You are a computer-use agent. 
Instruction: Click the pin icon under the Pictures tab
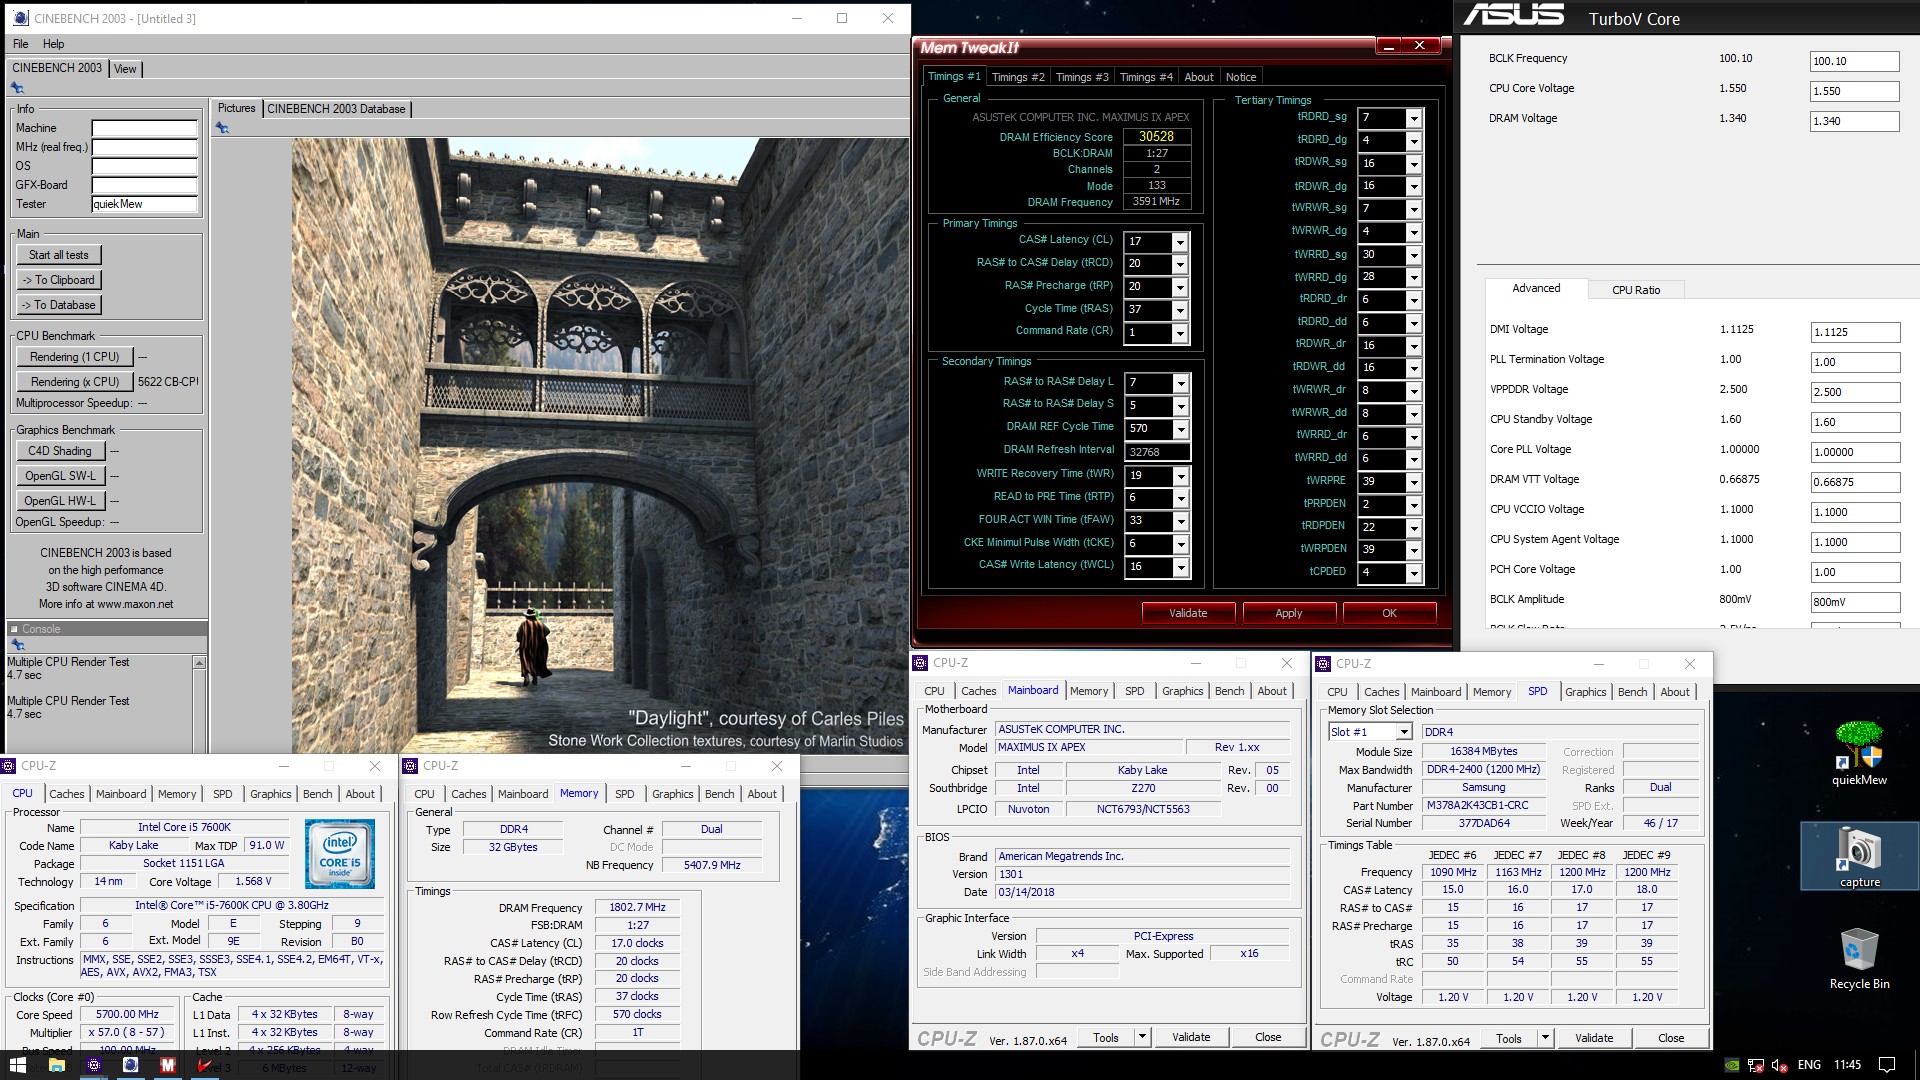click(222, 128)
